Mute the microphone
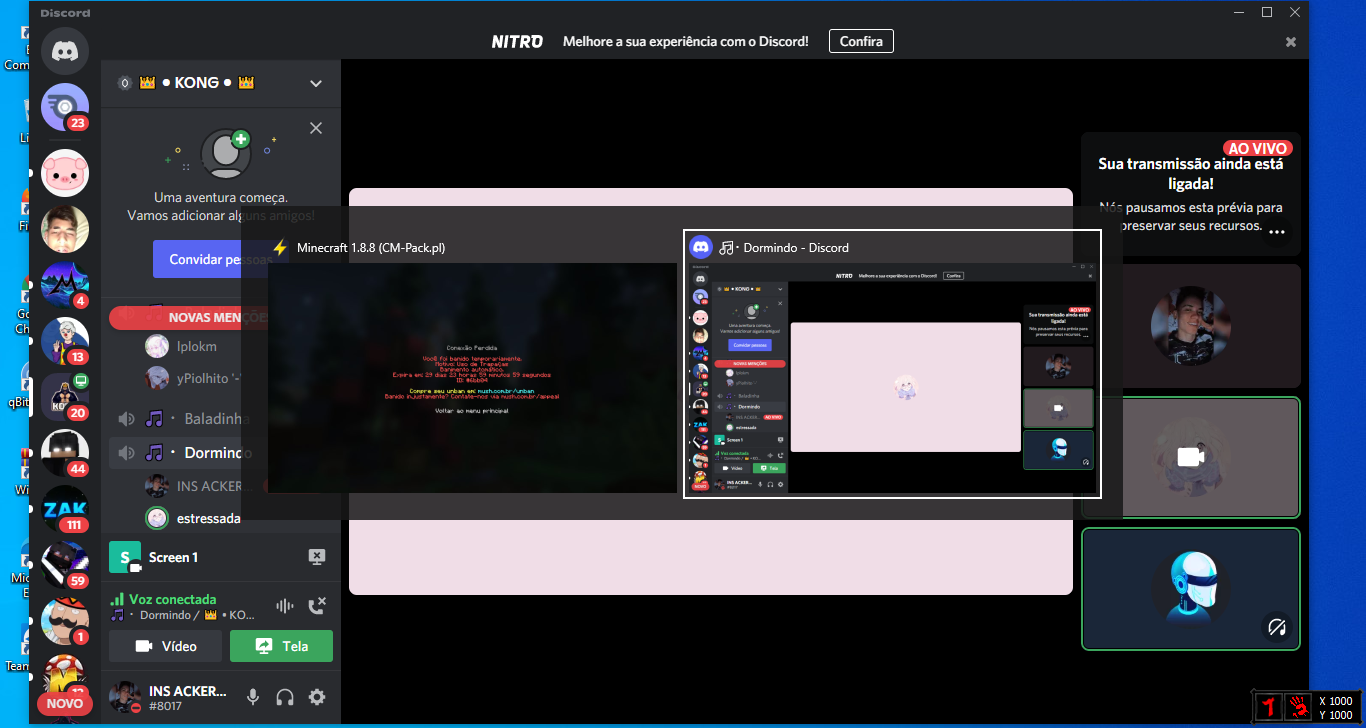This screenshot has height=728, width=1366. point(253,697)
